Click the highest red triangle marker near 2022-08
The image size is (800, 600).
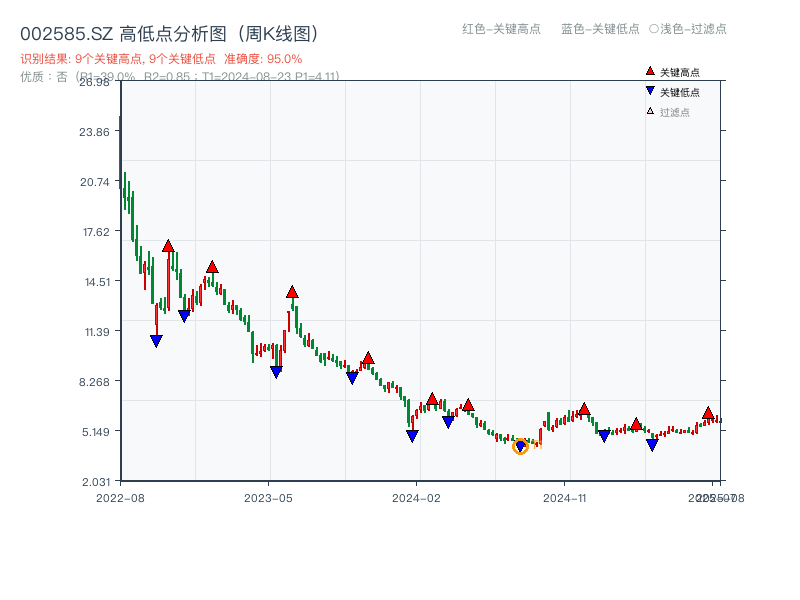point(168,245)
